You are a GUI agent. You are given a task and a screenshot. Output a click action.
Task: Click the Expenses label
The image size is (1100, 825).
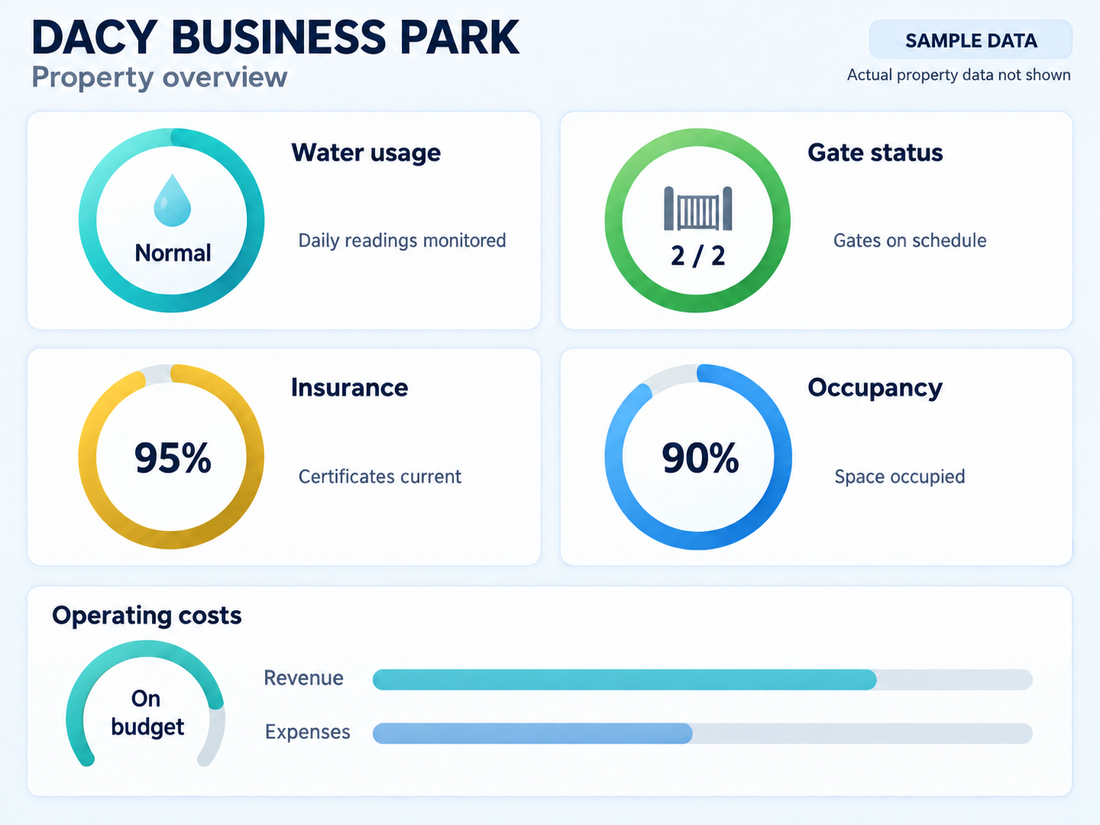coord(307,732)
